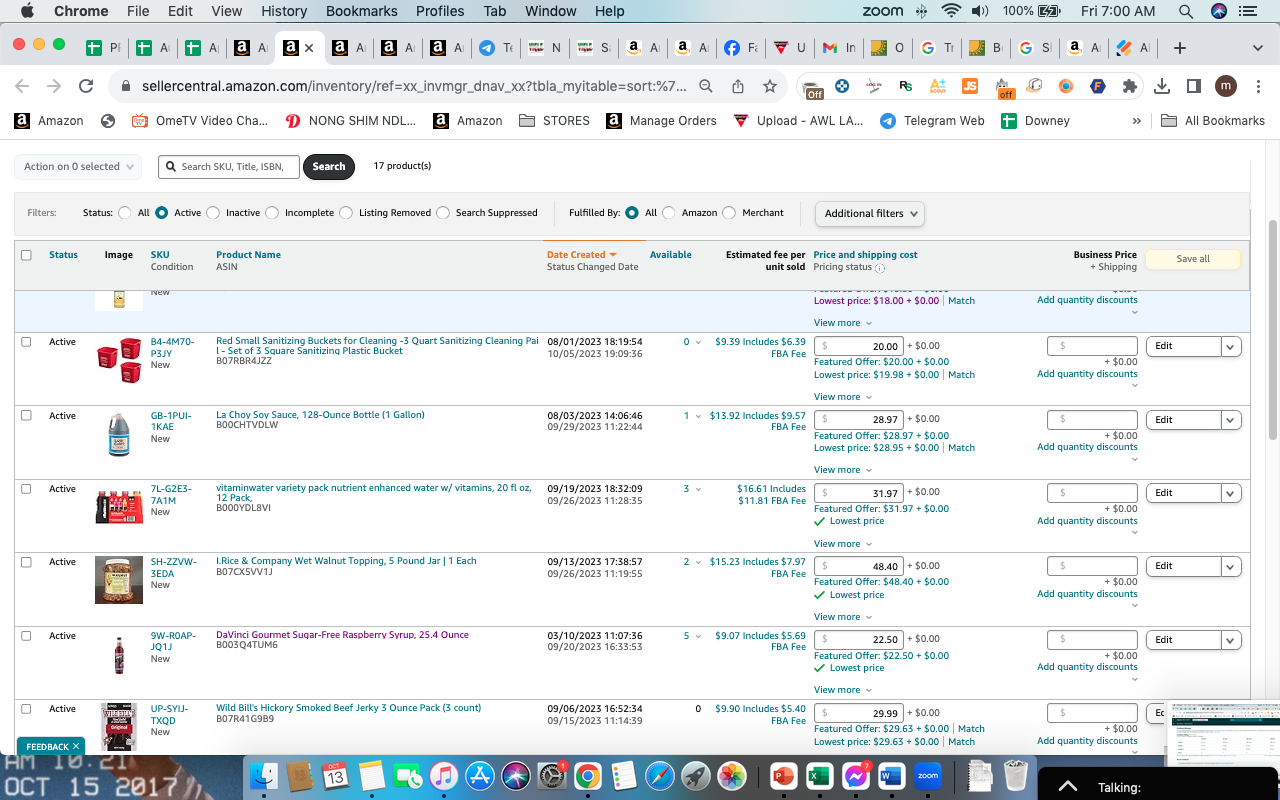The height and width of the screenshot is (800, 1280).
Task: Open the App Store in the Dock
Action: pos(480,776)
